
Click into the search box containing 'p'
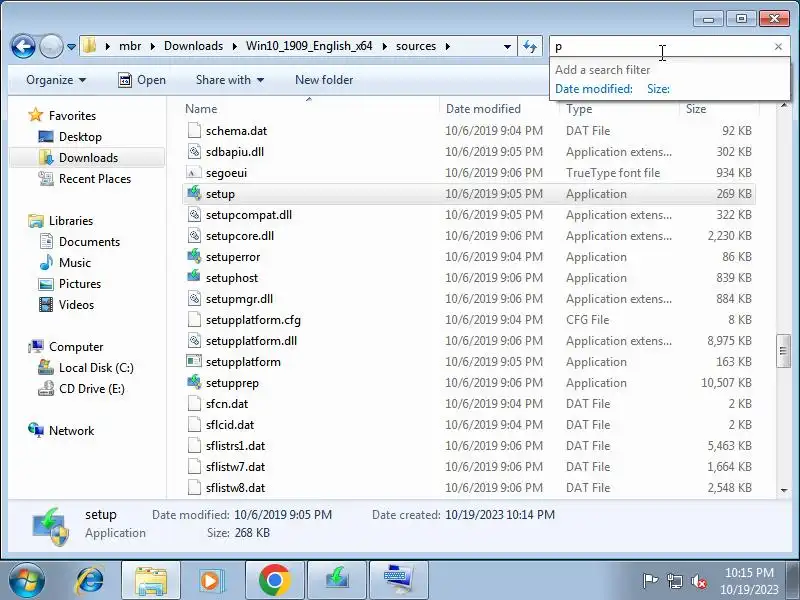click(x=662, y=46)
